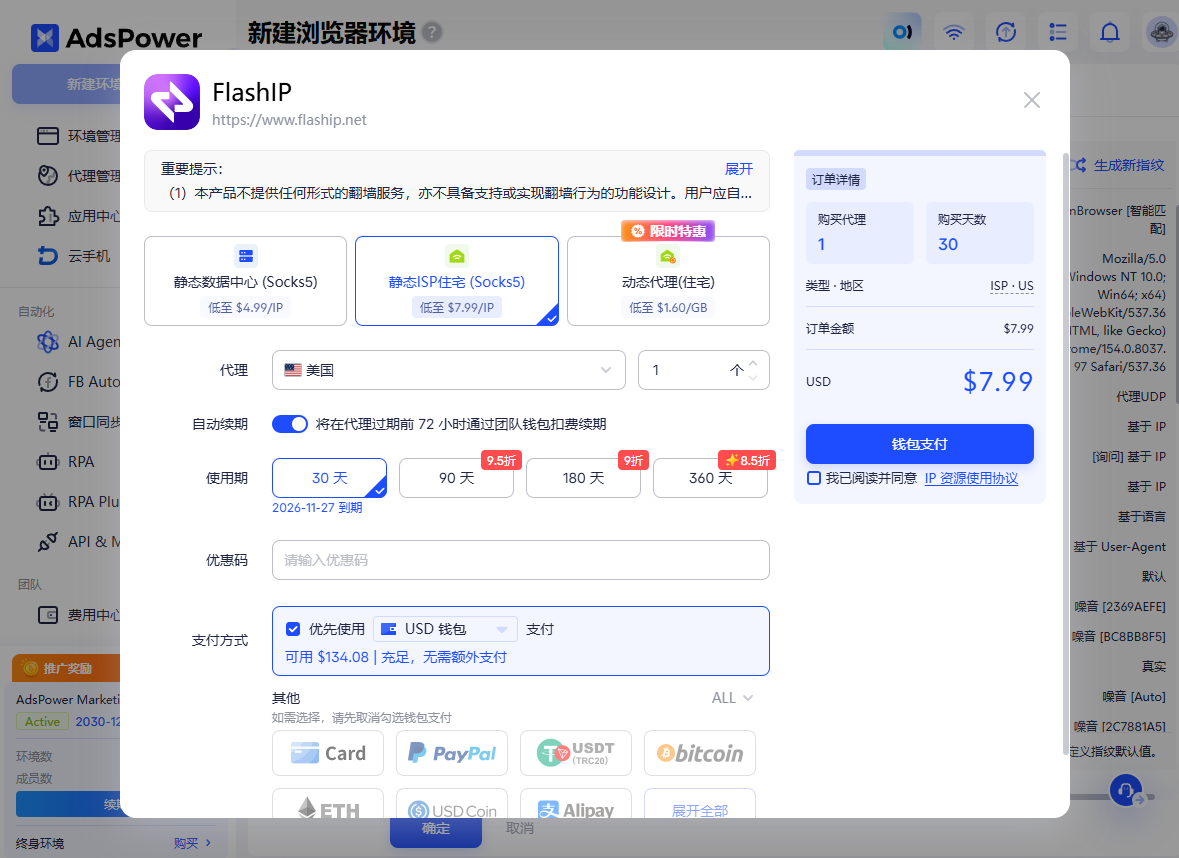Click the 窗口同步 sidebar icon
The height and width of the screenshot is (858, 1179).
[48, 422]
